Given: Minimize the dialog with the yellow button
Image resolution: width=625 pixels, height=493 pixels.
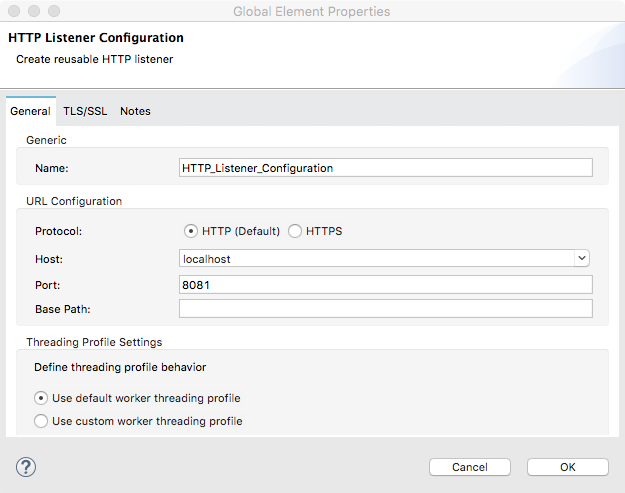Looking at the screenshot, I should [33, 12].
